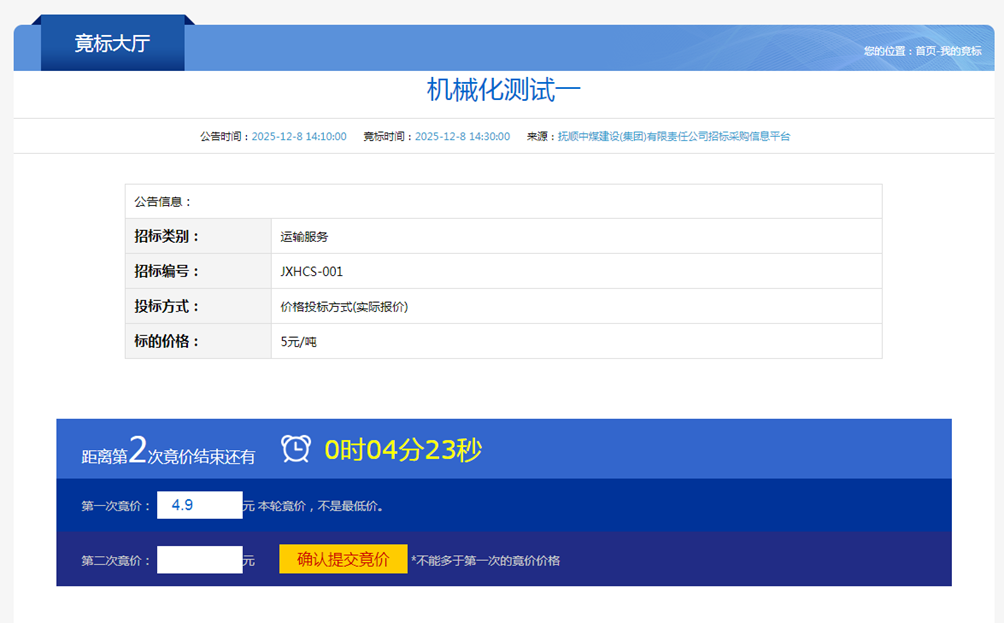The height and width of the screenshot is (623, 1004).
Task: Click the countdown timer 0时04分23秒
Action: click(x=403, y=449)
